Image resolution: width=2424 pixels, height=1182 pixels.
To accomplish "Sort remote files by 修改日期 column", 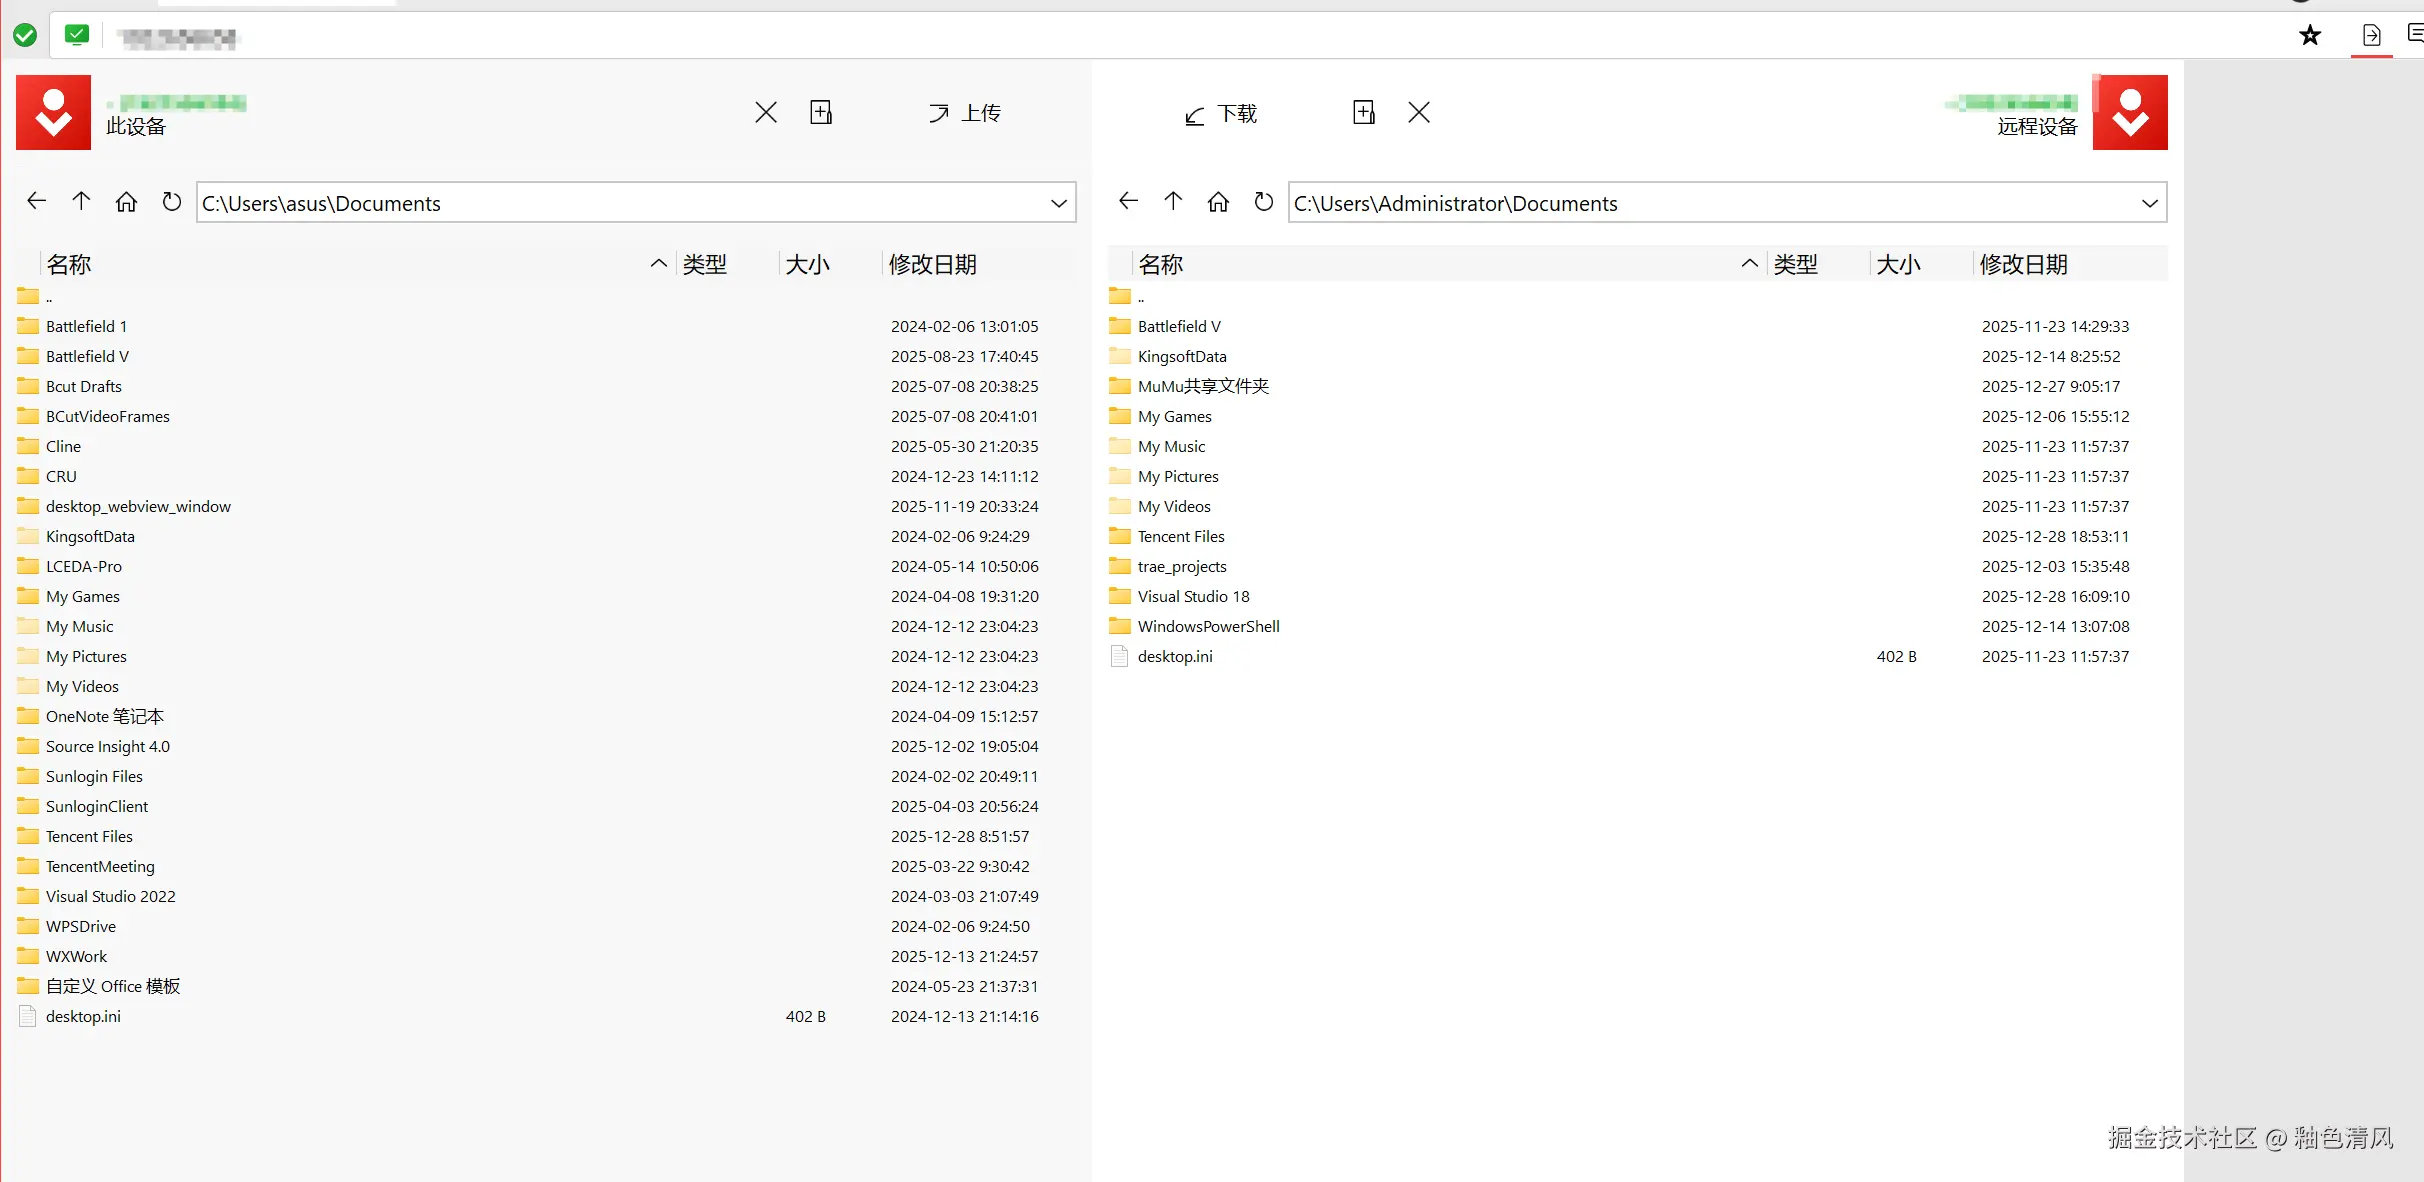I will tap(2023, 264).
